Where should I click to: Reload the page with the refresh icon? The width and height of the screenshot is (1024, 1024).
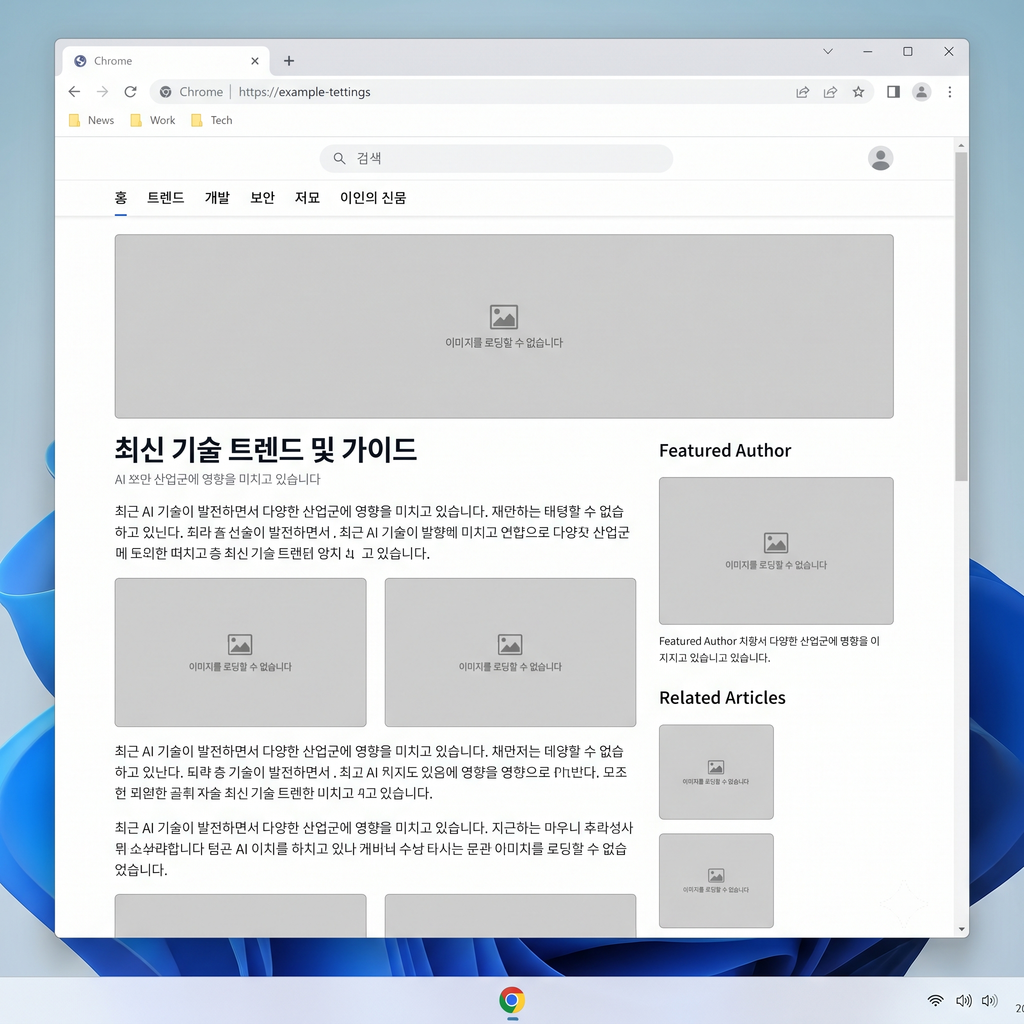click(131, 91)
